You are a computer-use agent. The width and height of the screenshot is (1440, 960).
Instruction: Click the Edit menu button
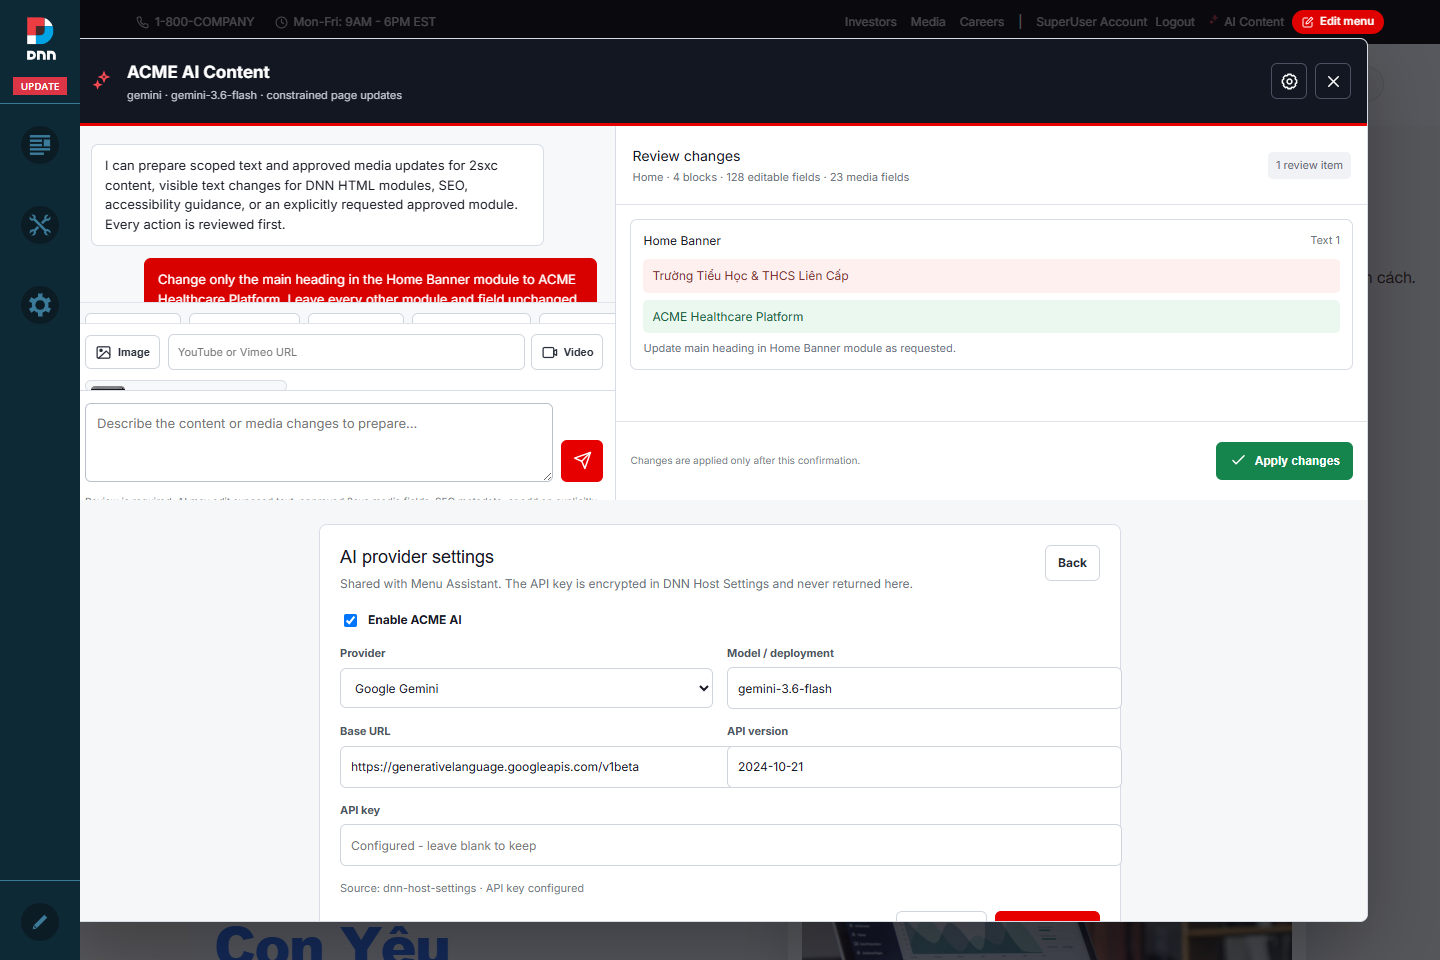[x=1337, y=22]
